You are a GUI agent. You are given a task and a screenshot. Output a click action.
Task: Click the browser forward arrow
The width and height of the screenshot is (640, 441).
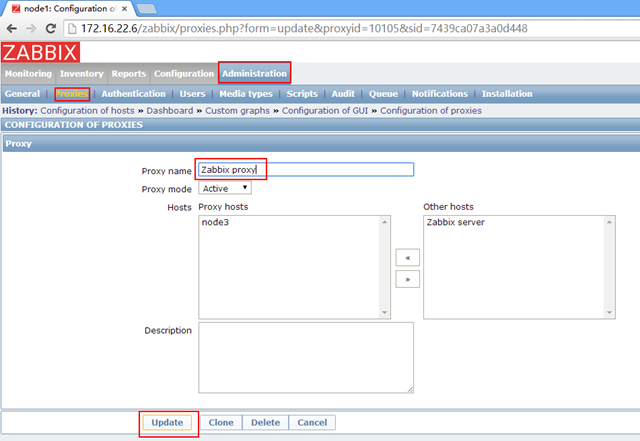coord(31,29)
